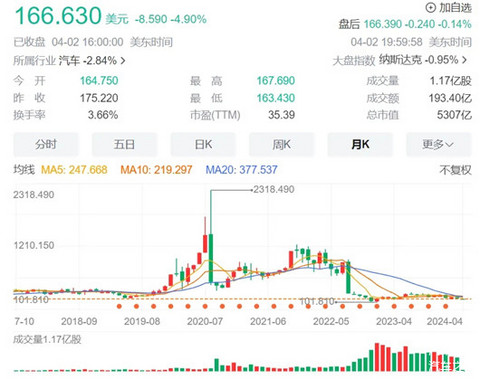Viewport: 480px width, 379px height.
Task: Open the 汽车 industry chevron arrow
Action: 123,61
